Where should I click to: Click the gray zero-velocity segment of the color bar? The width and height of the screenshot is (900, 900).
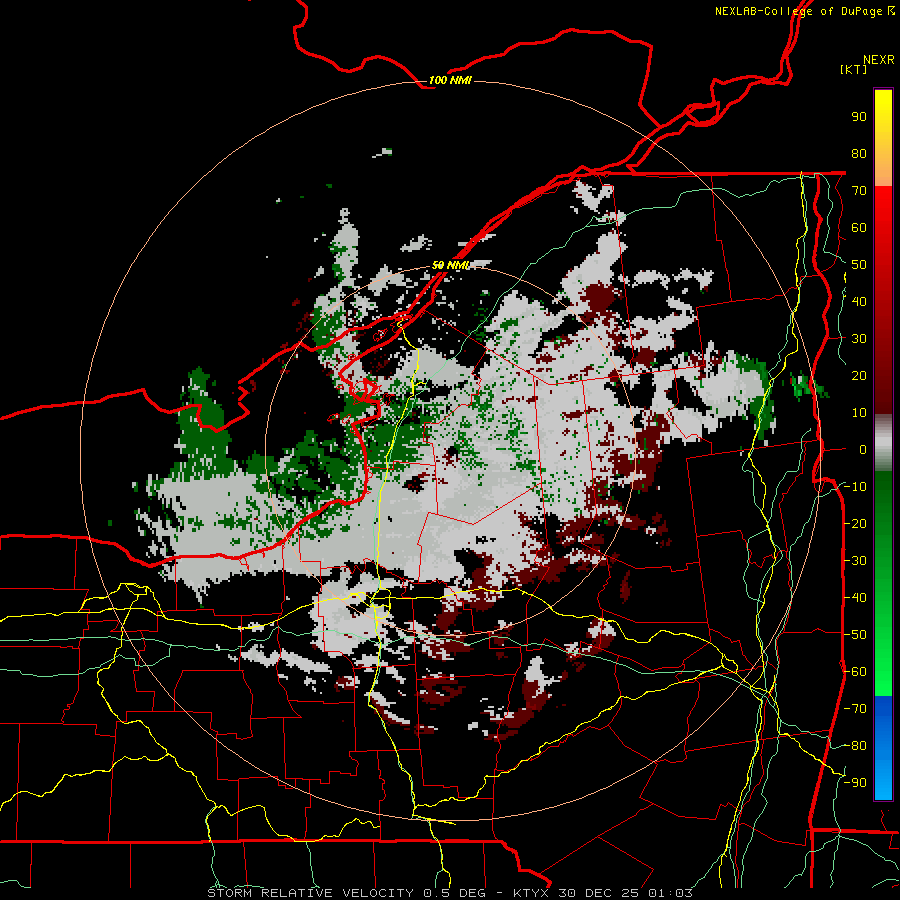tap(883, 443)
